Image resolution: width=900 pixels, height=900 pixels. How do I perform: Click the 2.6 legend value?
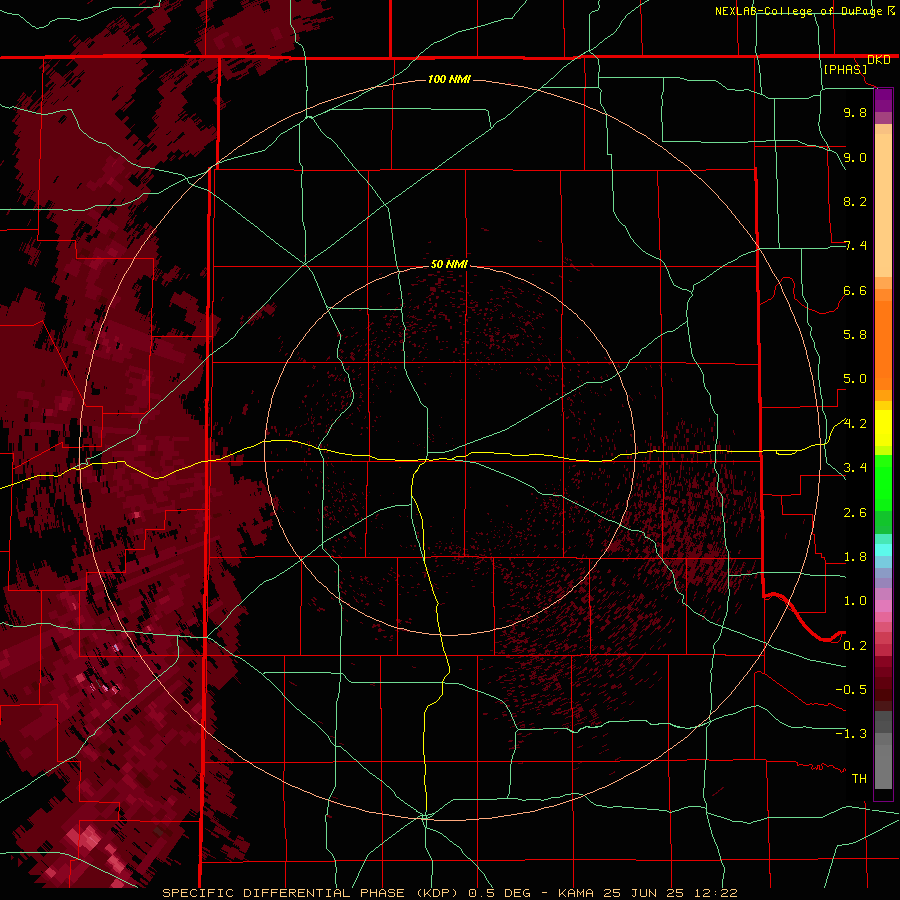(855, 513)
